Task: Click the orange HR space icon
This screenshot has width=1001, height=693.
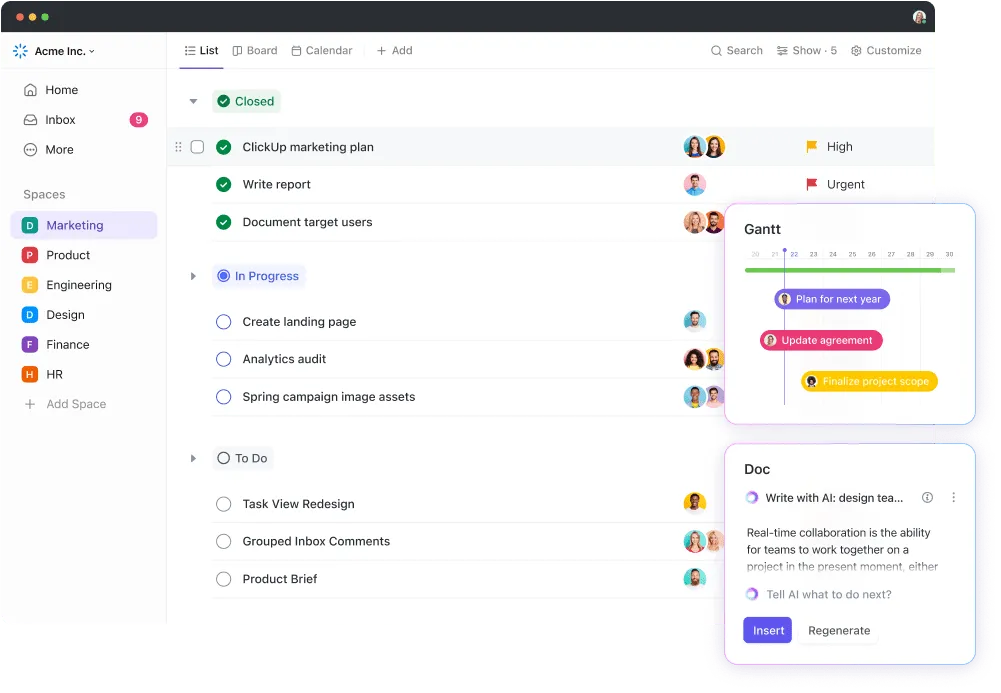Action: pyautogui.click(x=29, y=375)
